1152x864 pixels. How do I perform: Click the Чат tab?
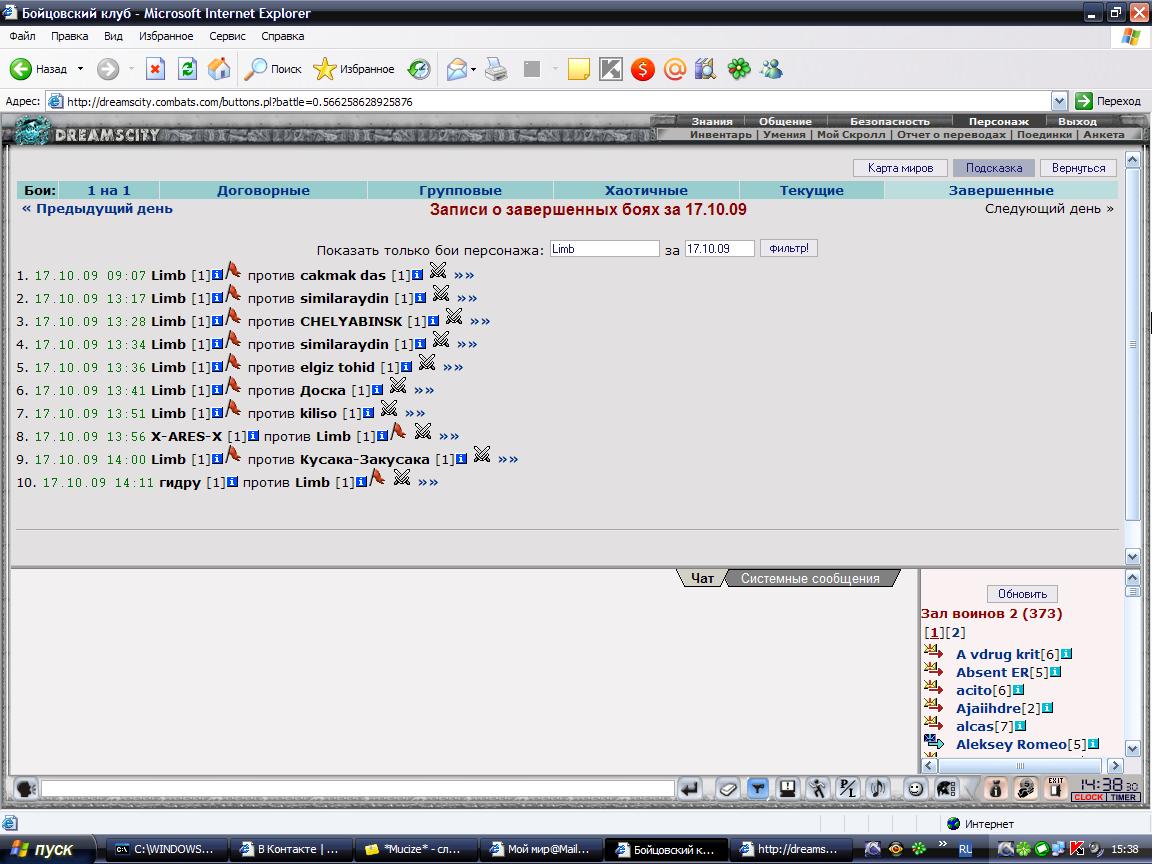tap(702, 579)
